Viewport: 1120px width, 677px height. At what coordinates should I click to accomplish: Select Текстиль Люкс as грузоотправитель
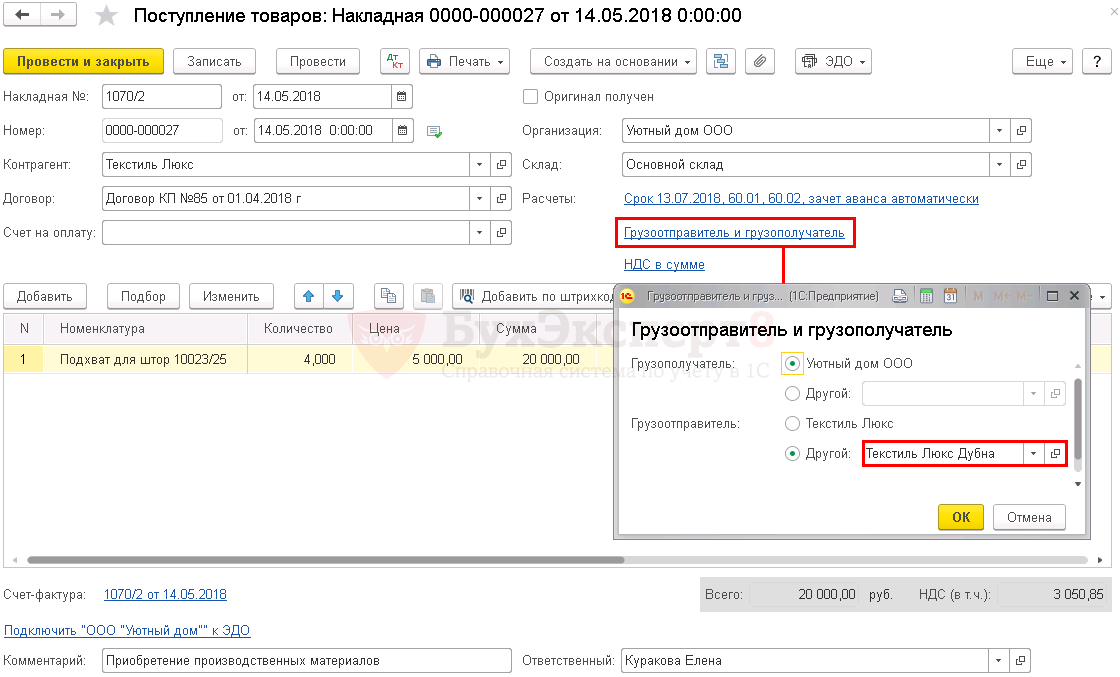click(x=793, y=423)
